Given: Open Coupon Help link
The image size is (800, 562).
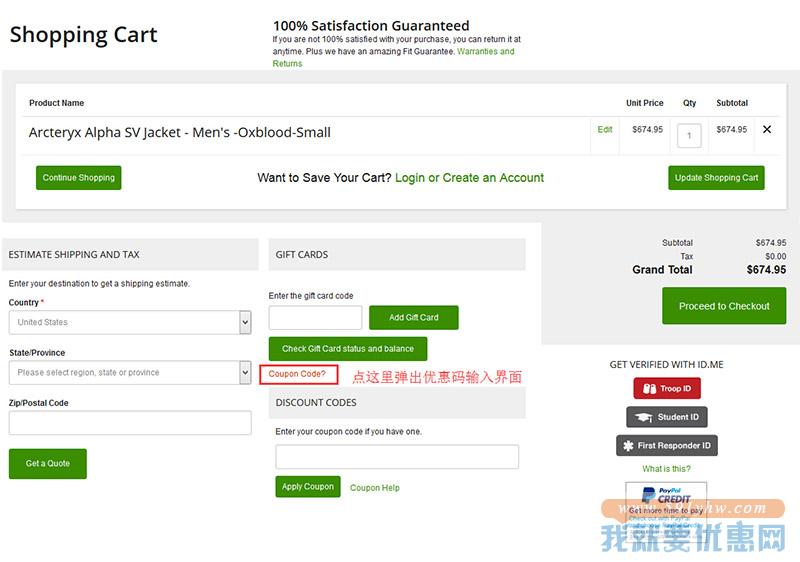Looking at the screenshot, I should (x=374, y=488).
